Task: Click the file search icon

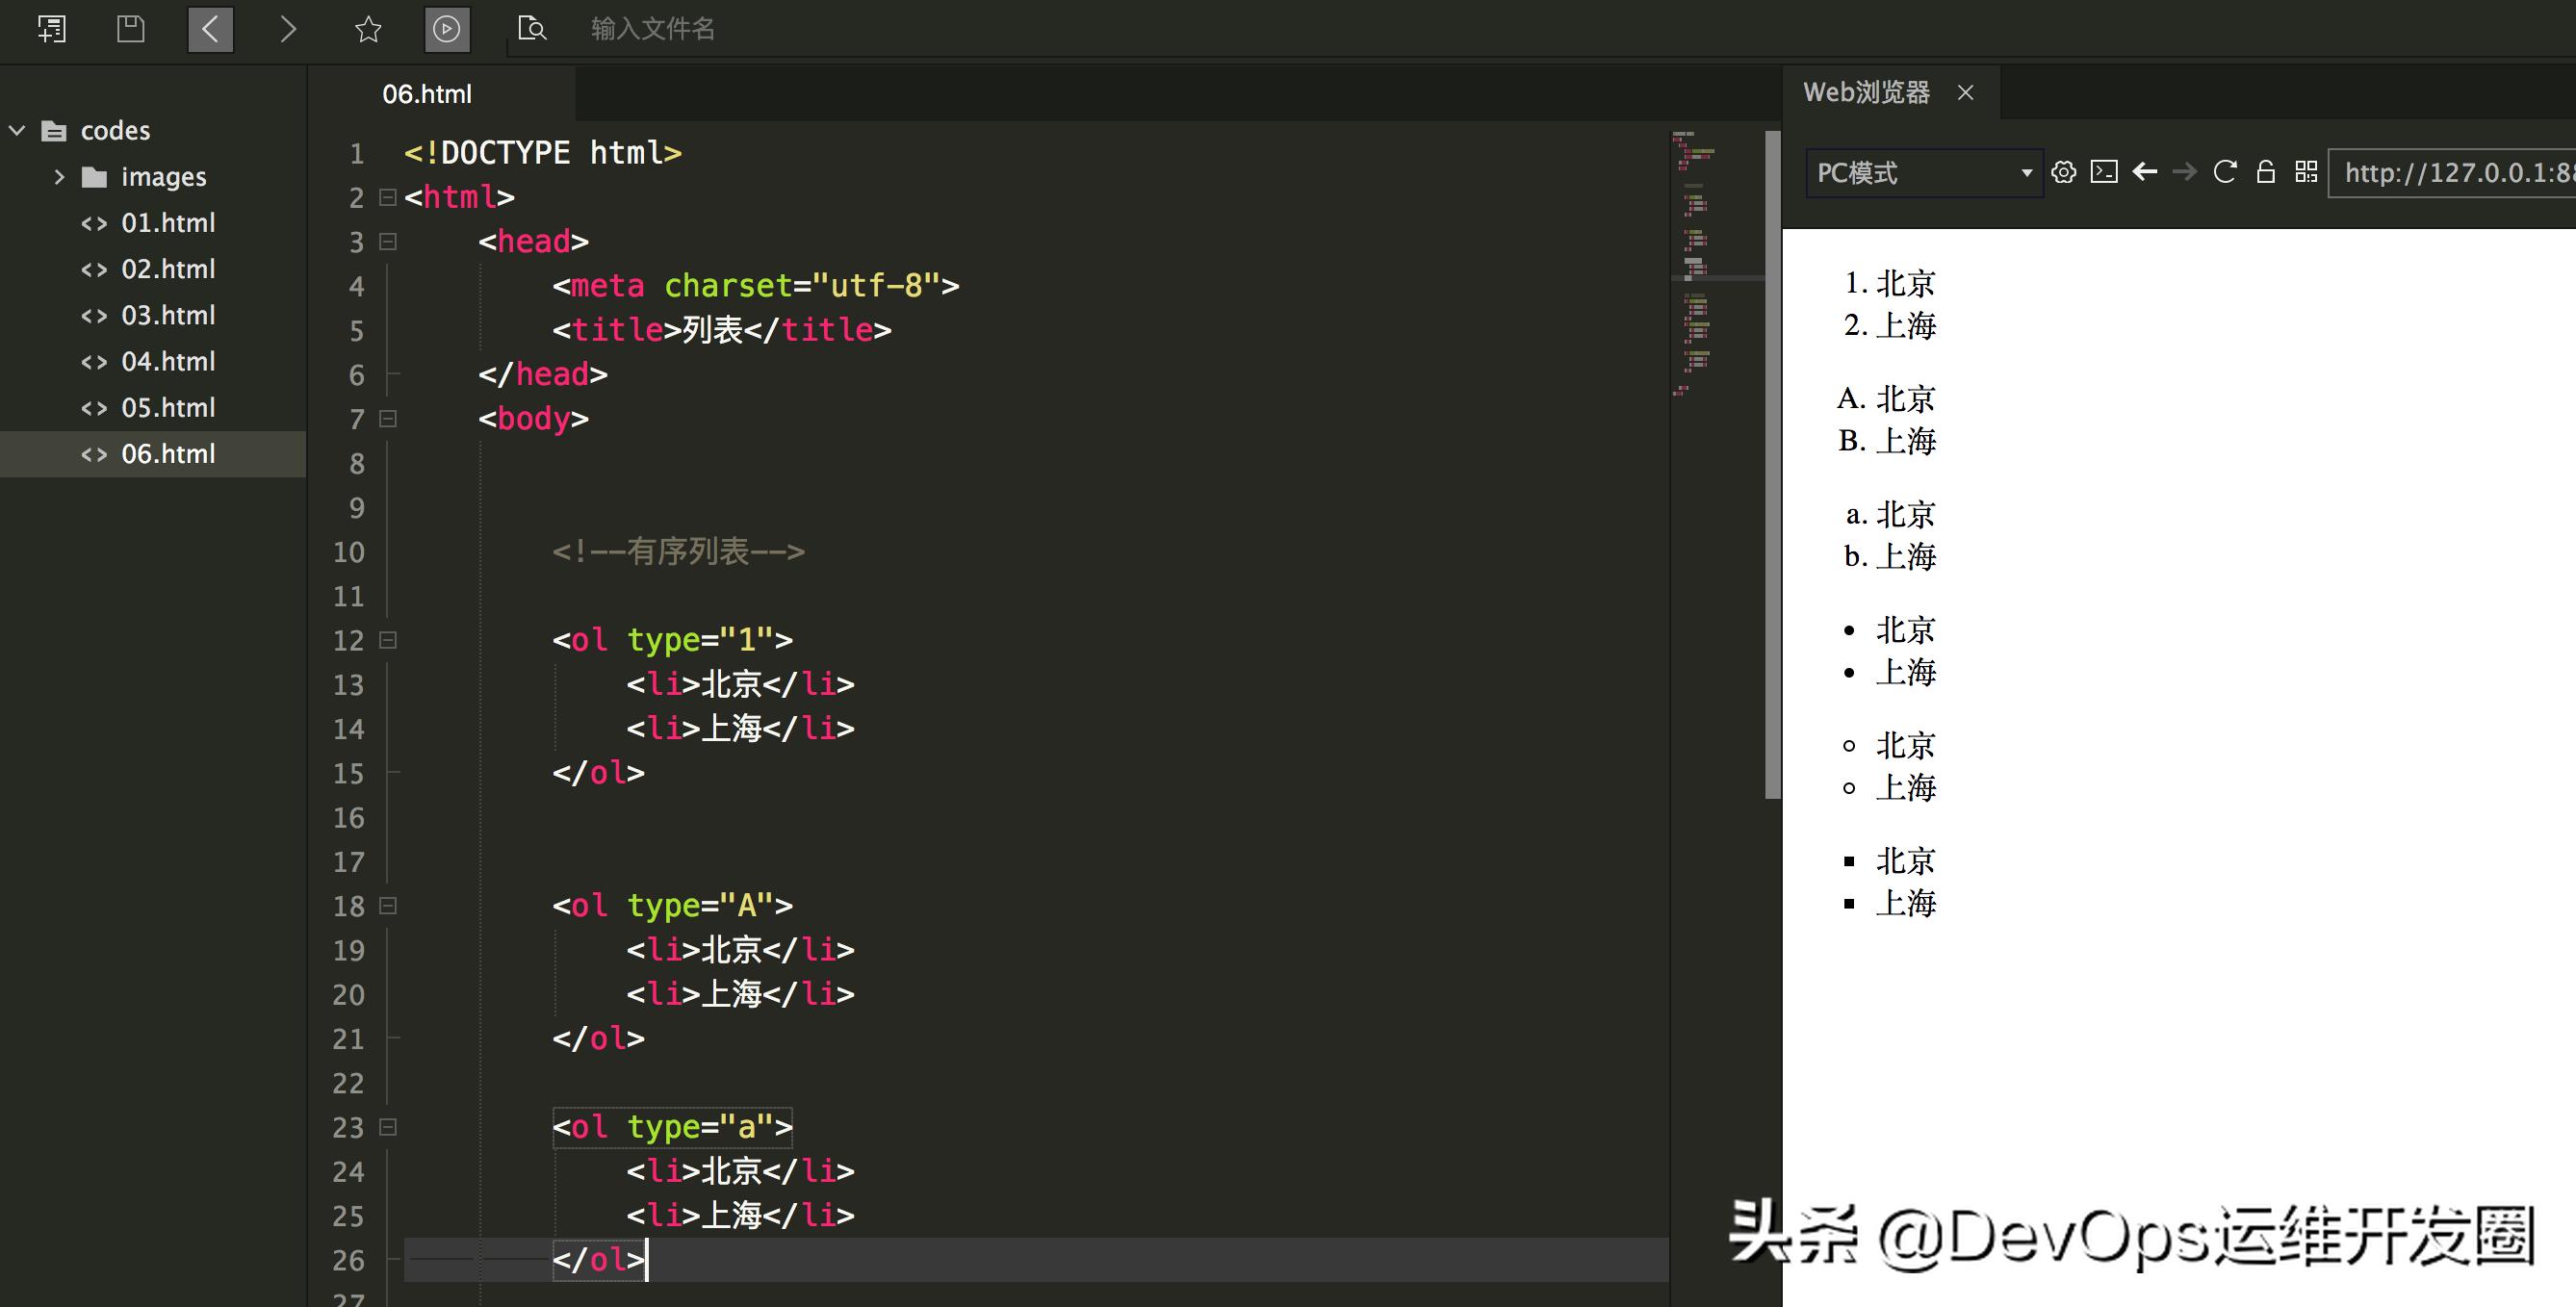Action: coord(532,29)
